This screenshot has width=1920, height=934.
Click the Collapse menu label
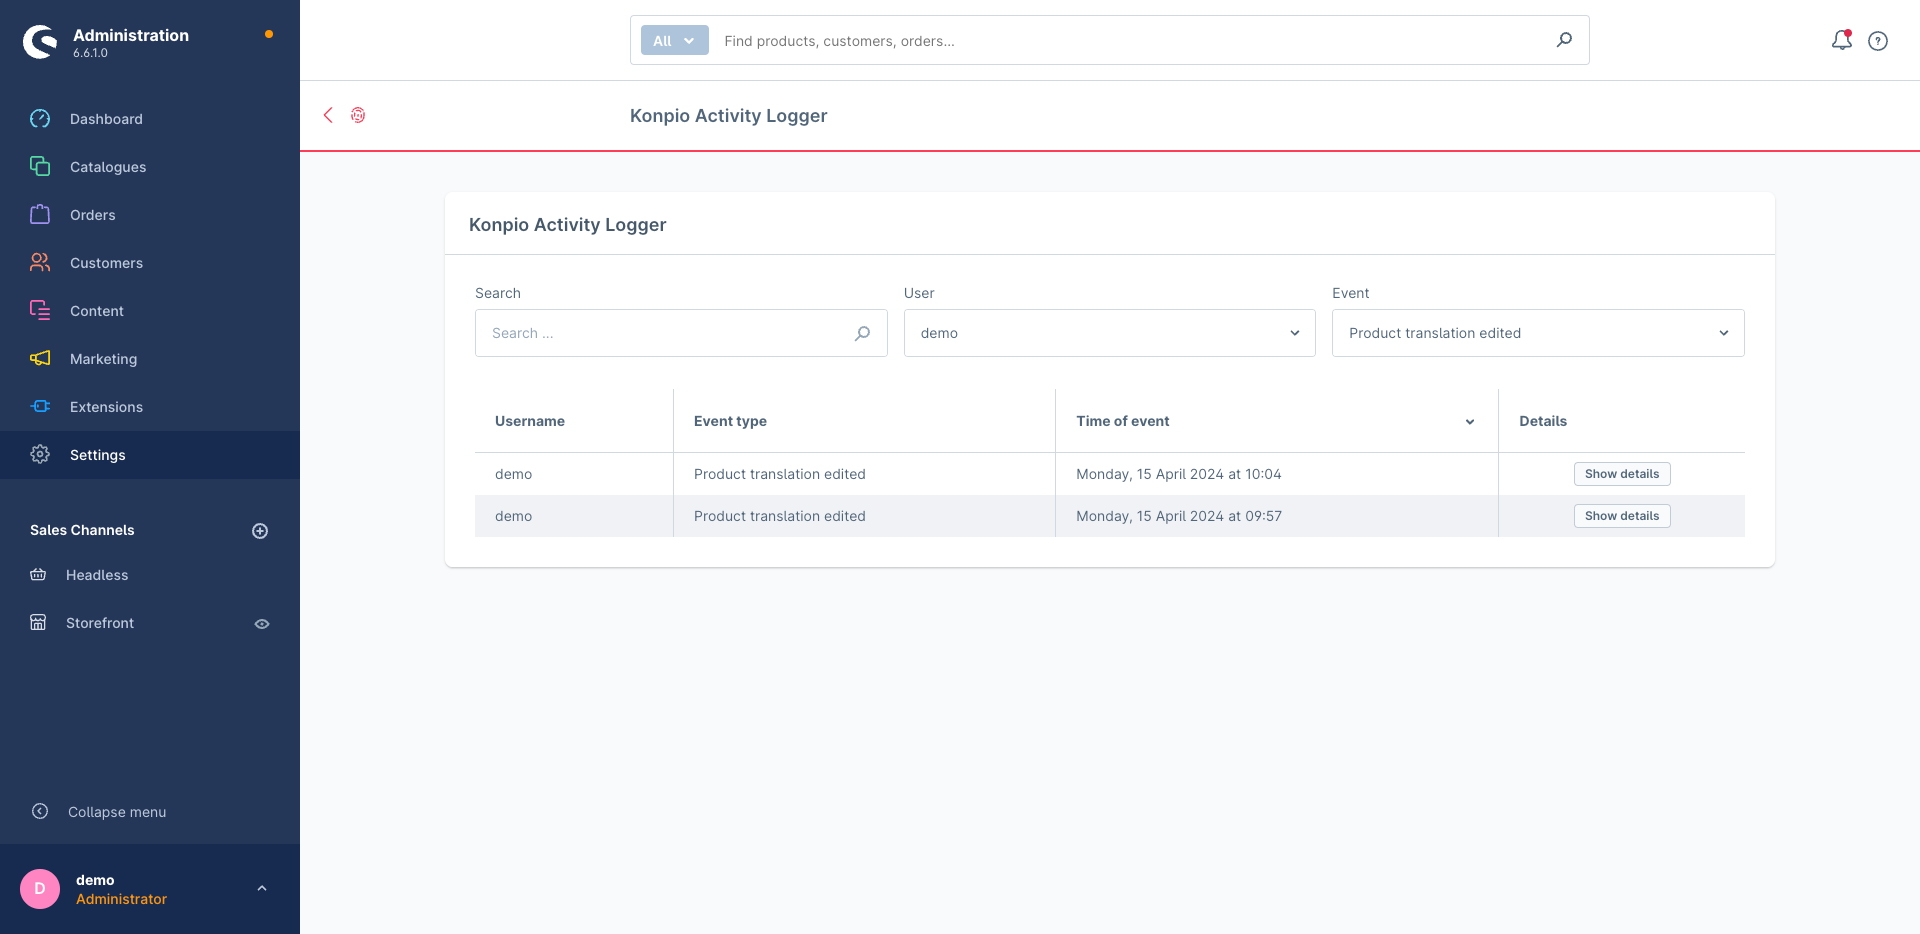[117, 812]
